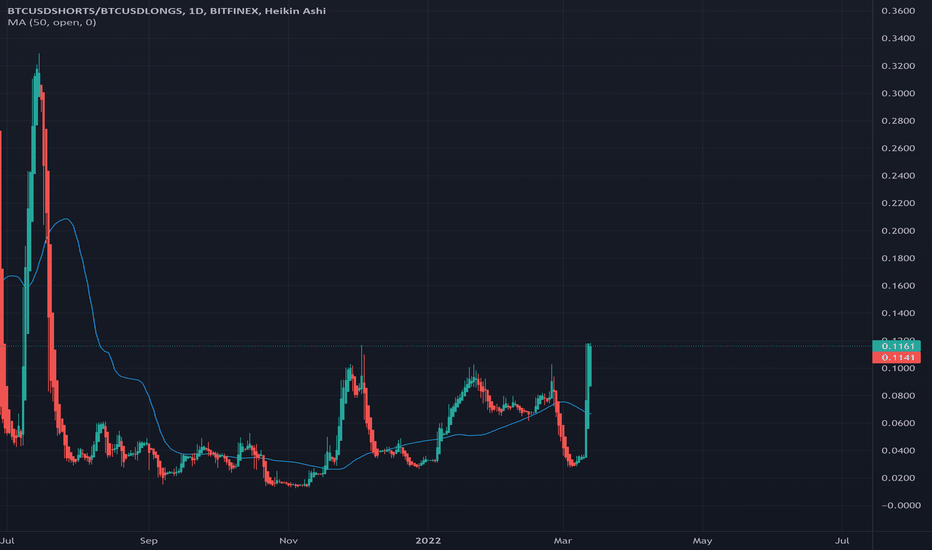Click the 0.3400 price axis label
This screenshot has width=932, height=550.
click(x=898, y=38)
